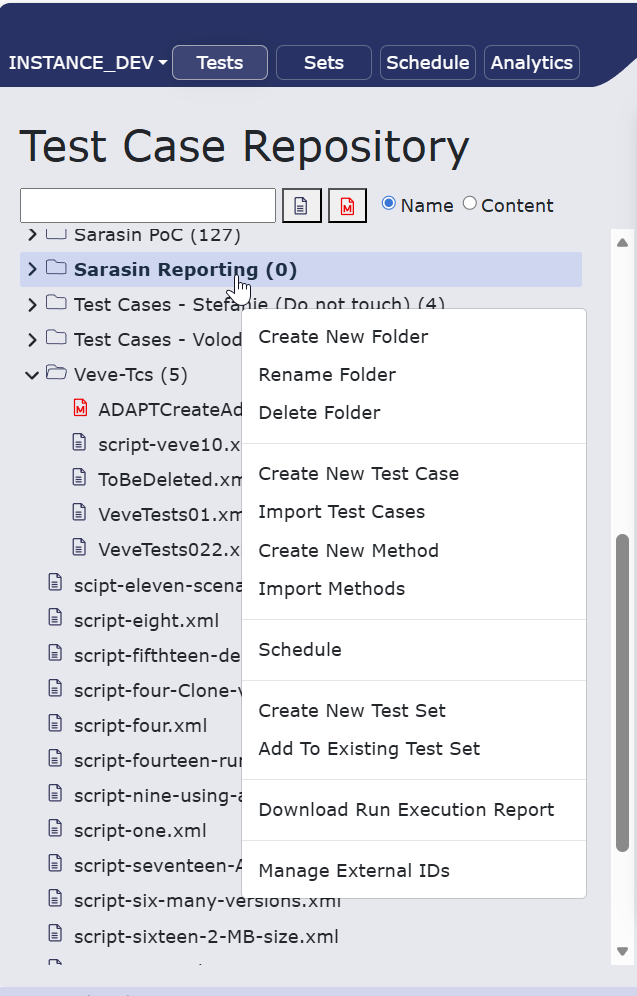This screenshot has height=996, width=637.
Task: Choose Create New Test Set
Action: click(x=413, y=711)
